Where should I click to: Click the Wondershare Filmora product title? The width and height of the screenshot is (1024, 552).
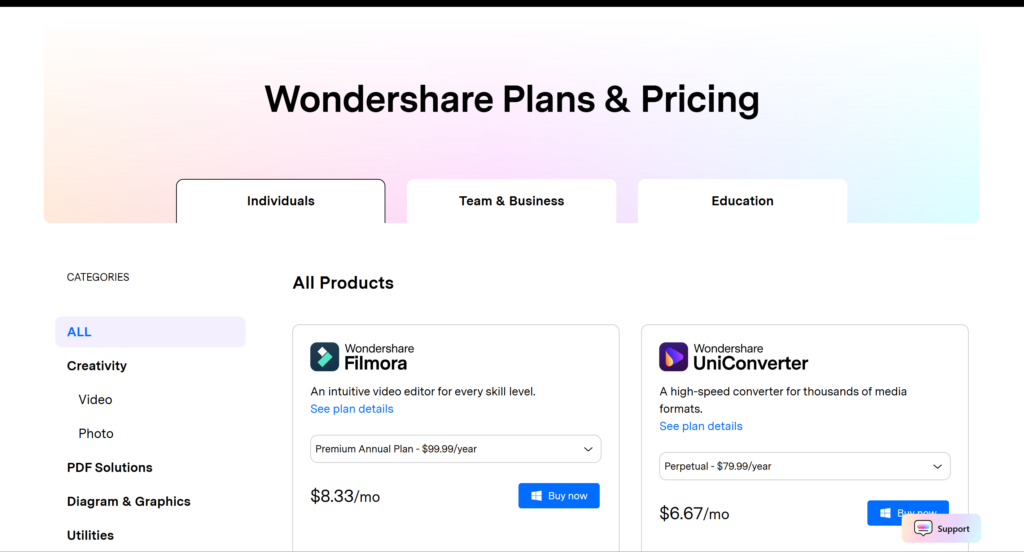coord(379,357)
